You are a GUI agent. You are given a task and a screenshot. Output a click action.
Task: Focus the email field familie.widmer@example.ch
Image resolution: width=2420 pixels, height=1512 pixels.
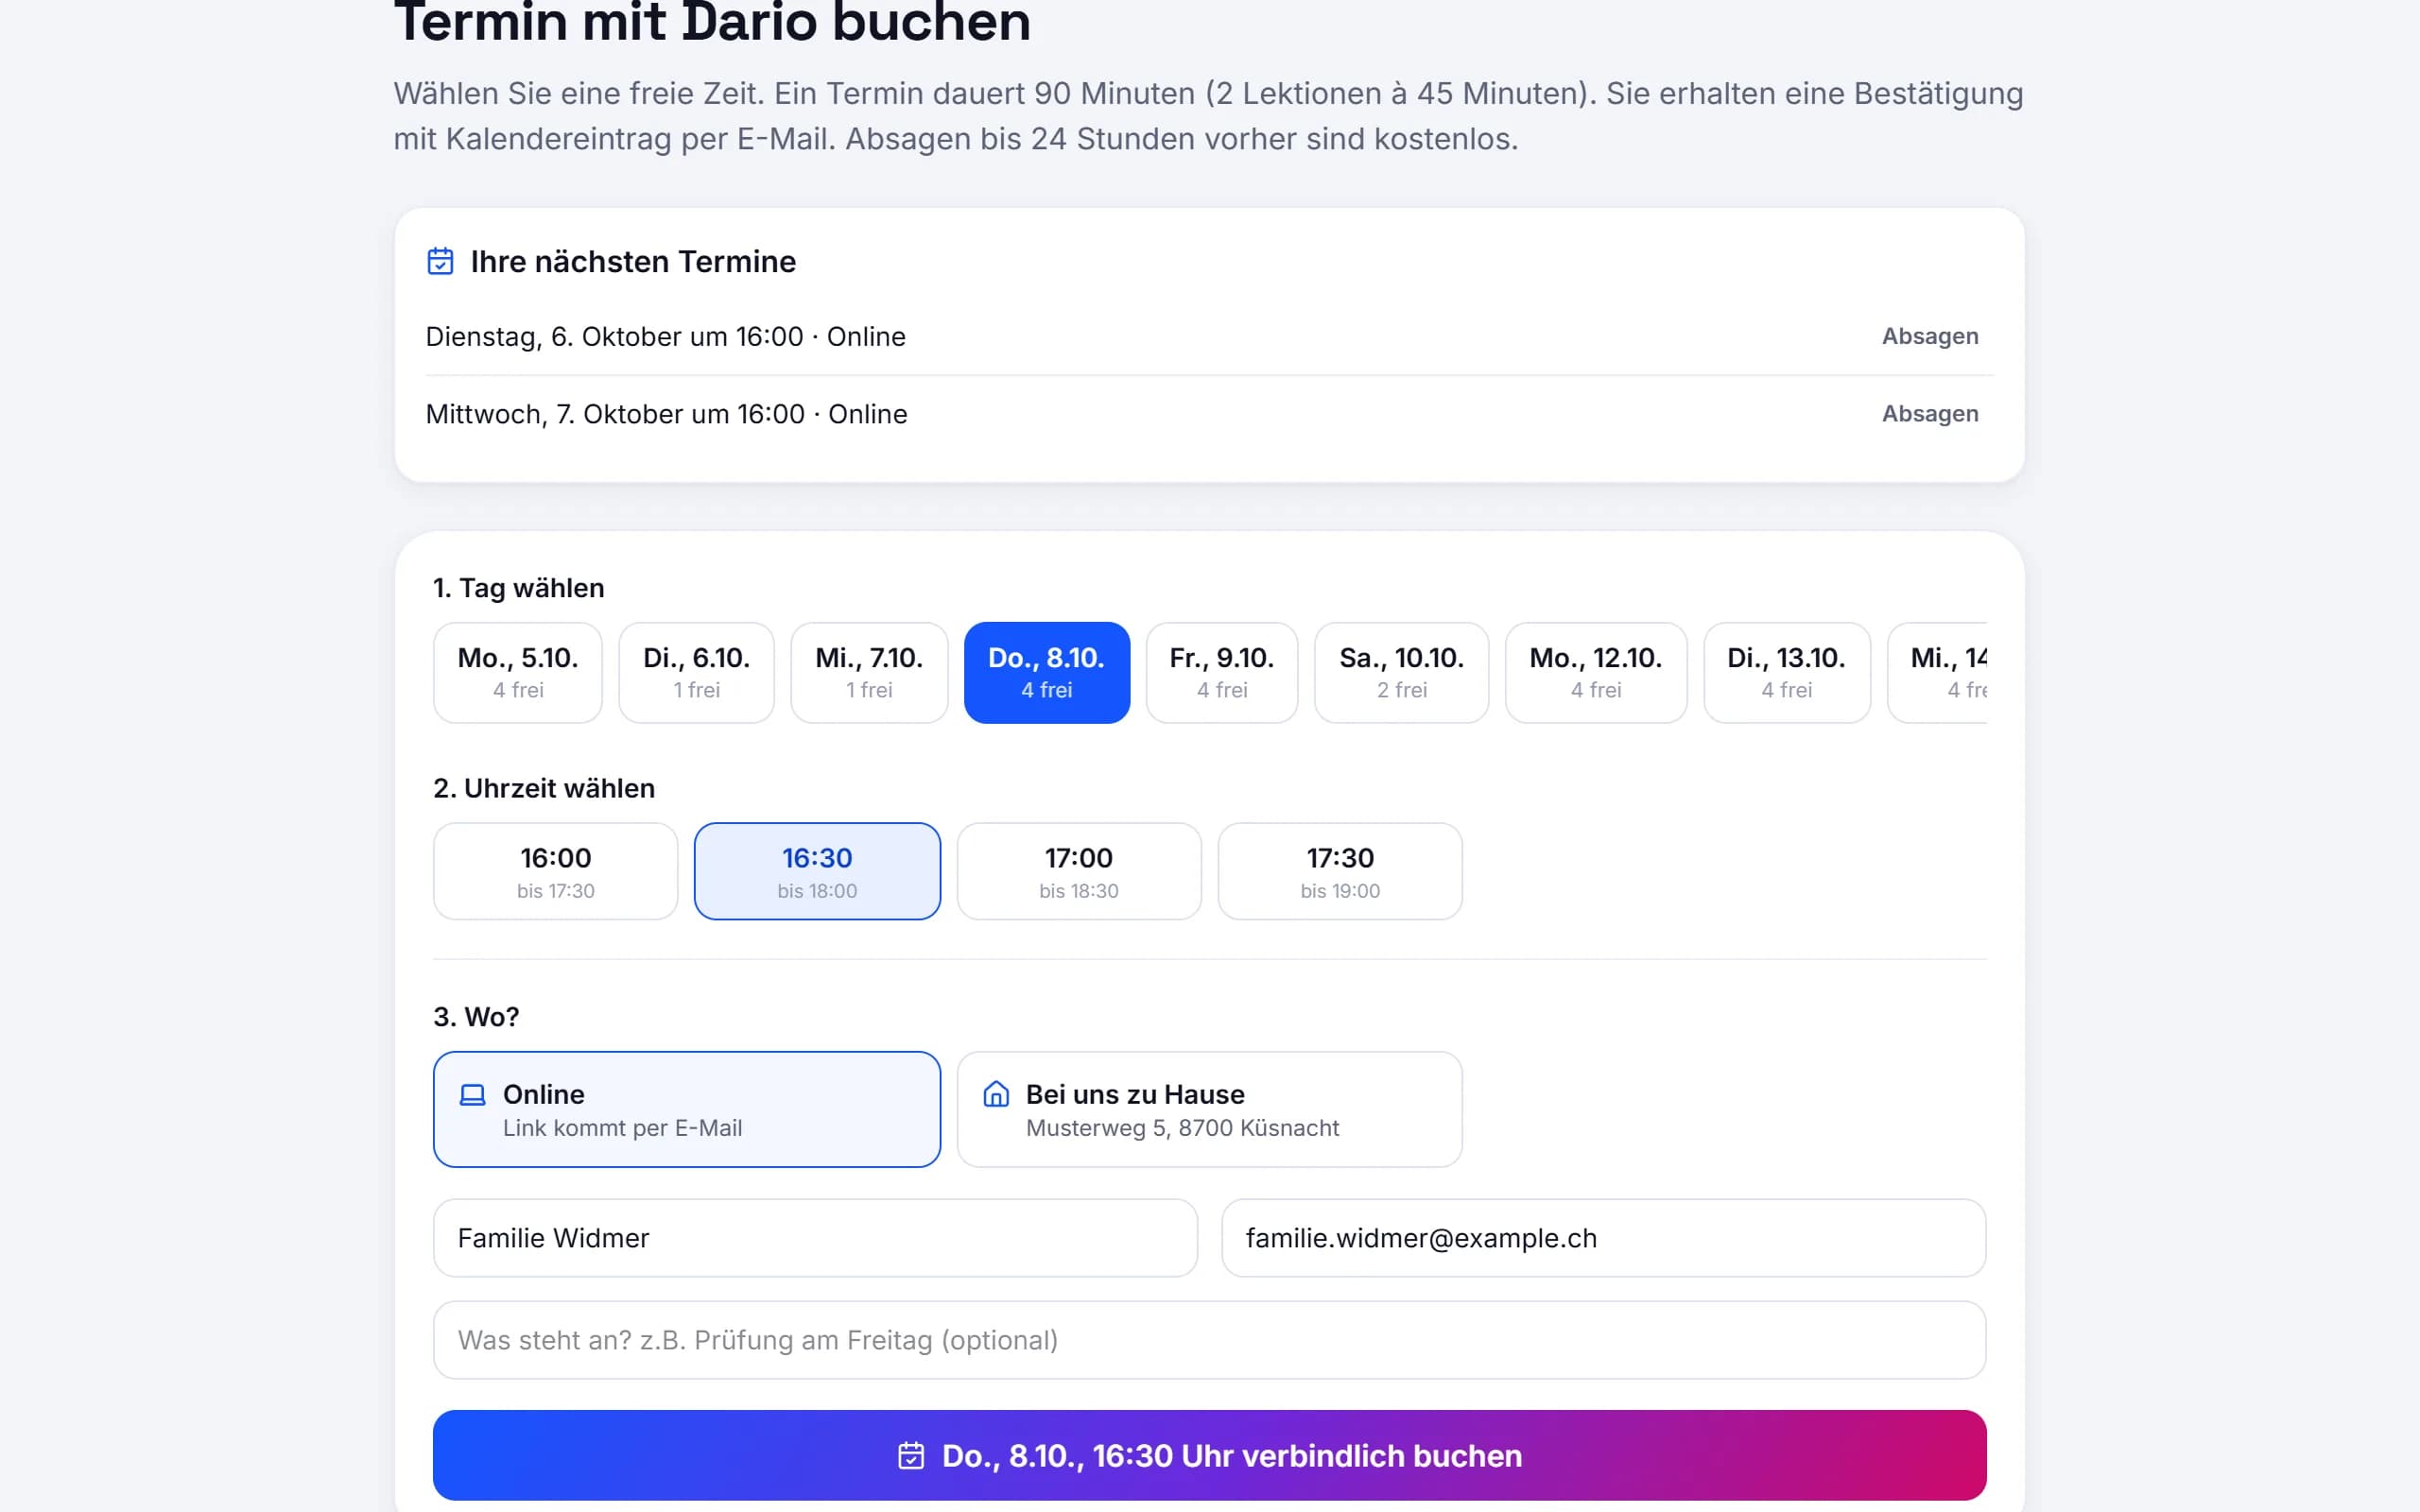click(1603, 1238)
